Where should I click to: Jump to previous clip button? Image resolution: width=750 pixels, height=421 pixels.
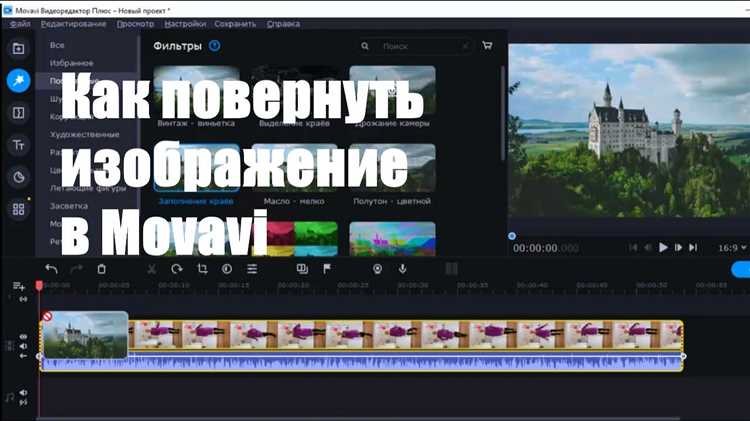(633, 247)
